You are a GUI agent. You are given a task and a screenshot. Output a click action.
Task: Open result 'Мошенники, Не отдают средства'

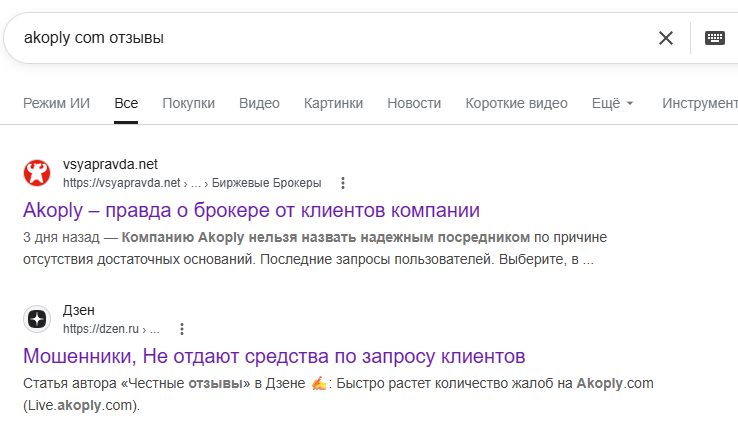pyautogui.click(x=274, y=356)
